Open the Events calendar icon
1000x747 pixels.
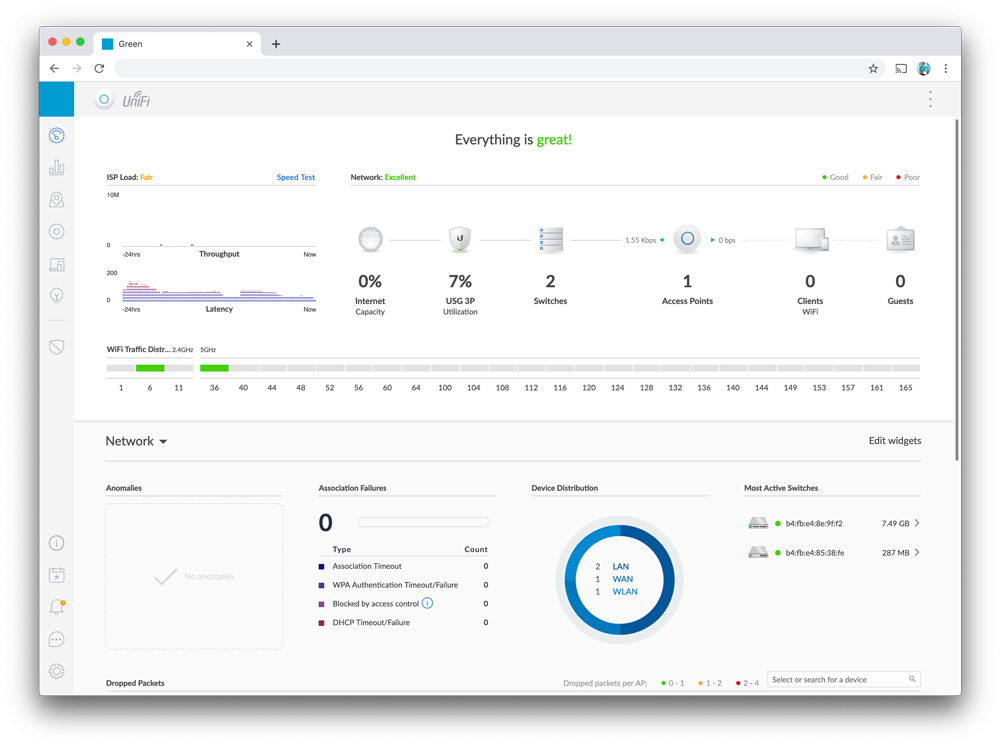point(57,575)
